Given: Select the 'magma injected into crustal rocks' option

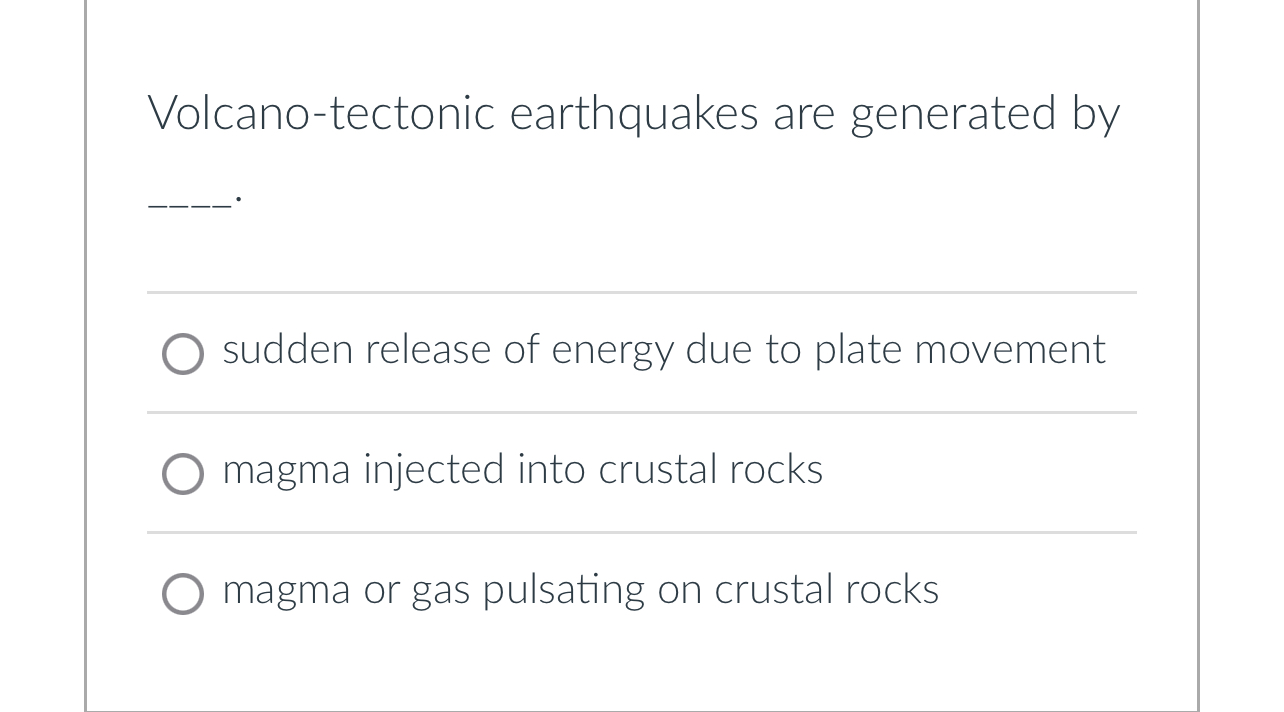Looking at the screenshot, I should (183, 474).
